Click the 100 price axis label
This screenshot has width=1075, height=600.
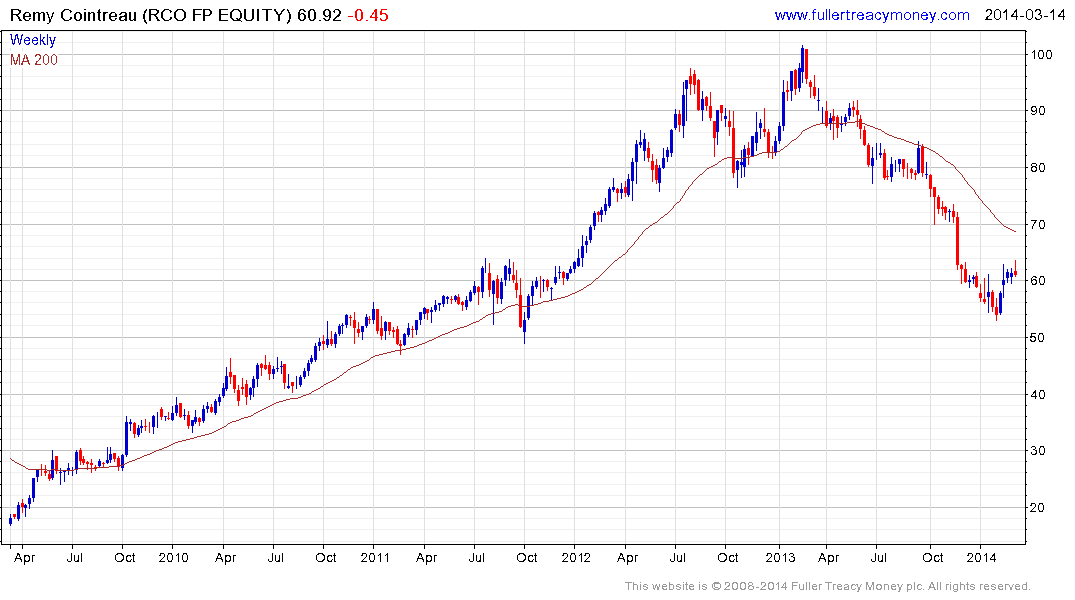[1042, 54]
